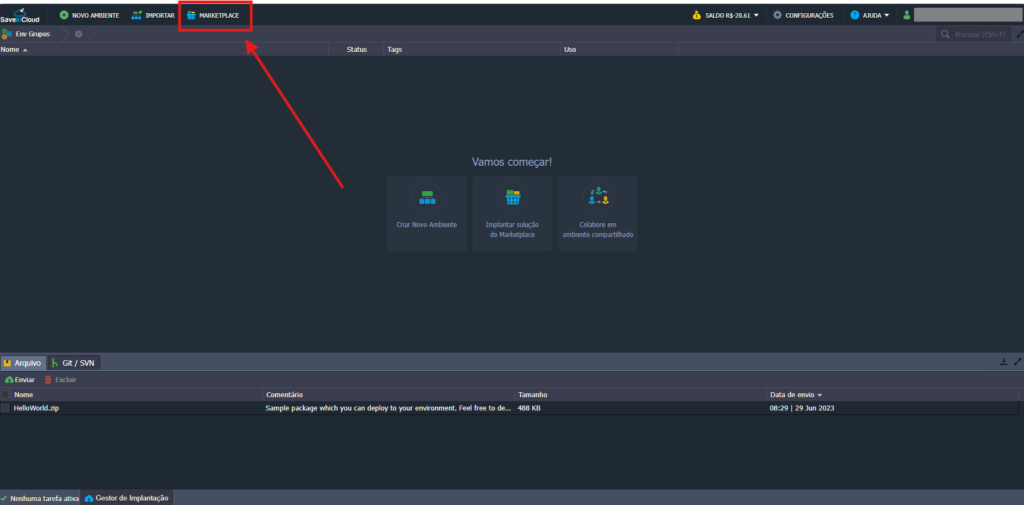Click the Novo Ambiente button
This screenshot has width=1024, height=505.
tap(90, 15)
